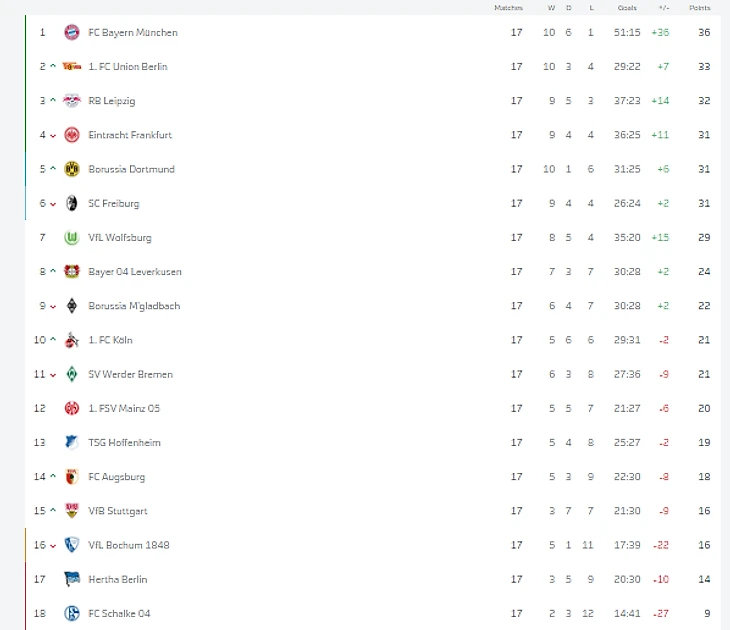Open the Eintracht Frankfurt team link

(130, 135)
